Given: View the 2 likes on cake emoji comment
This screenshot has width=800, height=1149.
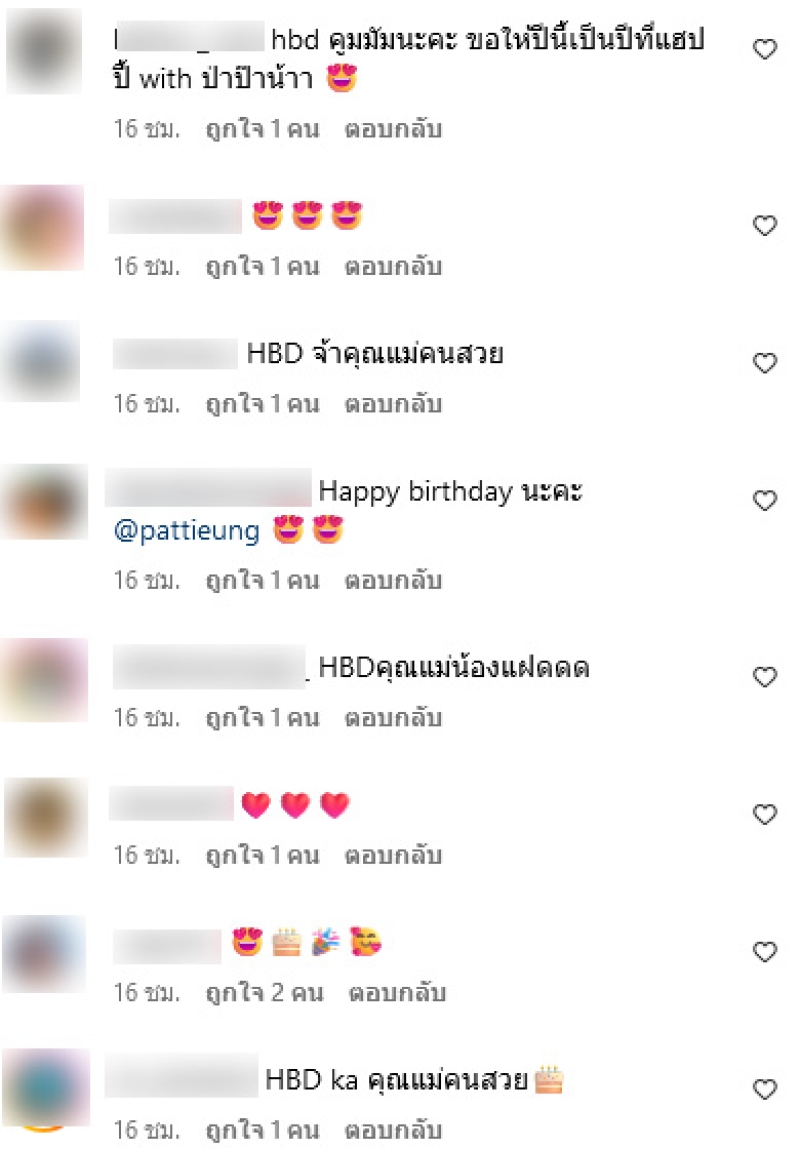Looking at the screenshot, I should [264, 993].
